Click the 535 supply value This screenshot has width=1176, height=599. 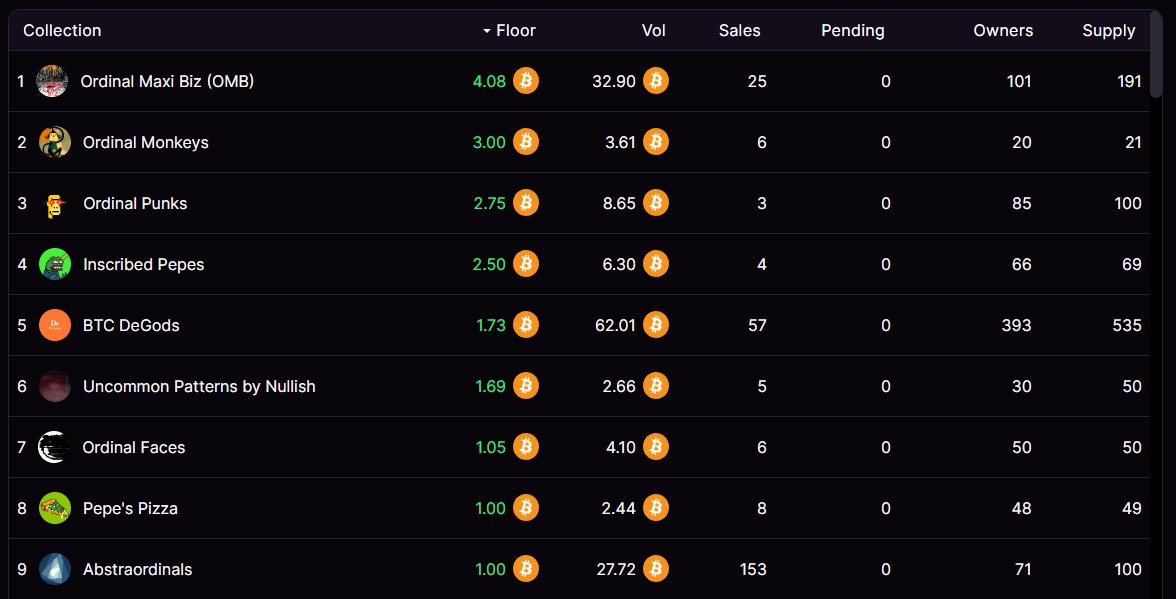click(1127, 325)
